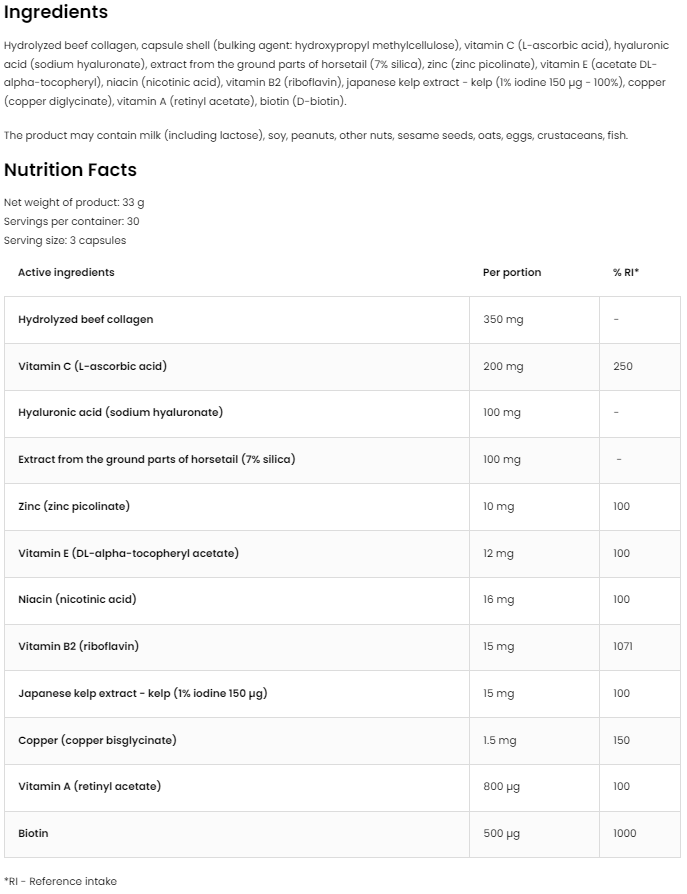Image resolution: width=687 pixels, height=894 pixels.
Task: Select the Niacin (nicotinic acid) row label
Action: (77, 599)
